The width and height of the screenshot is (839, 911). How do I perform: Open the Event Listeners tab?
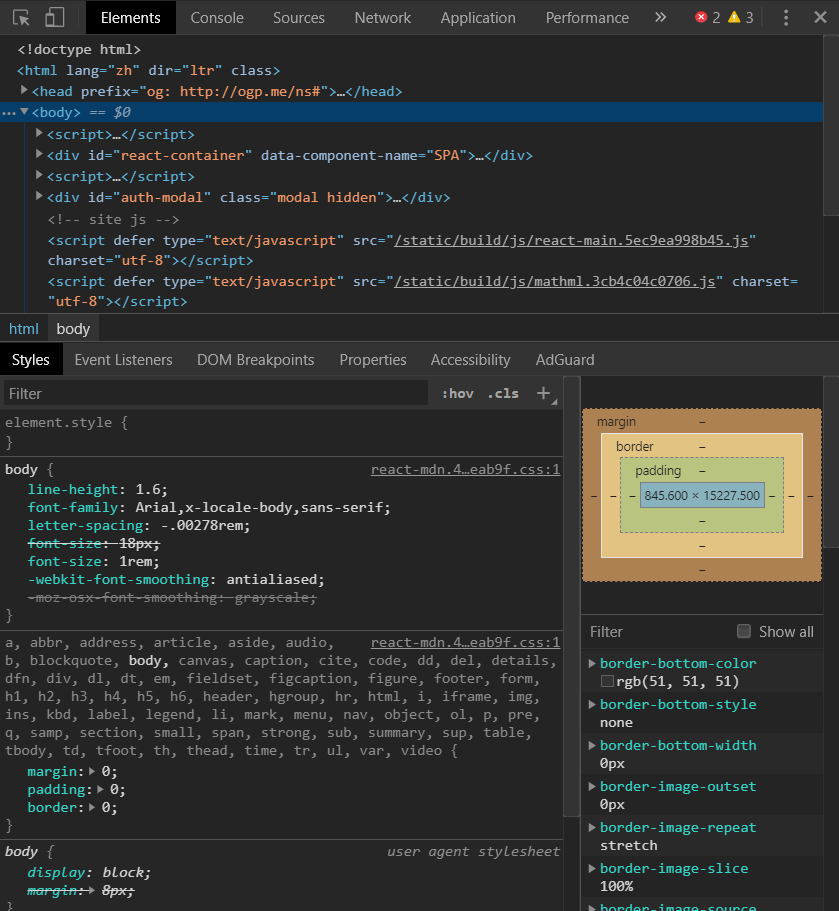click(x=123, y=360)
